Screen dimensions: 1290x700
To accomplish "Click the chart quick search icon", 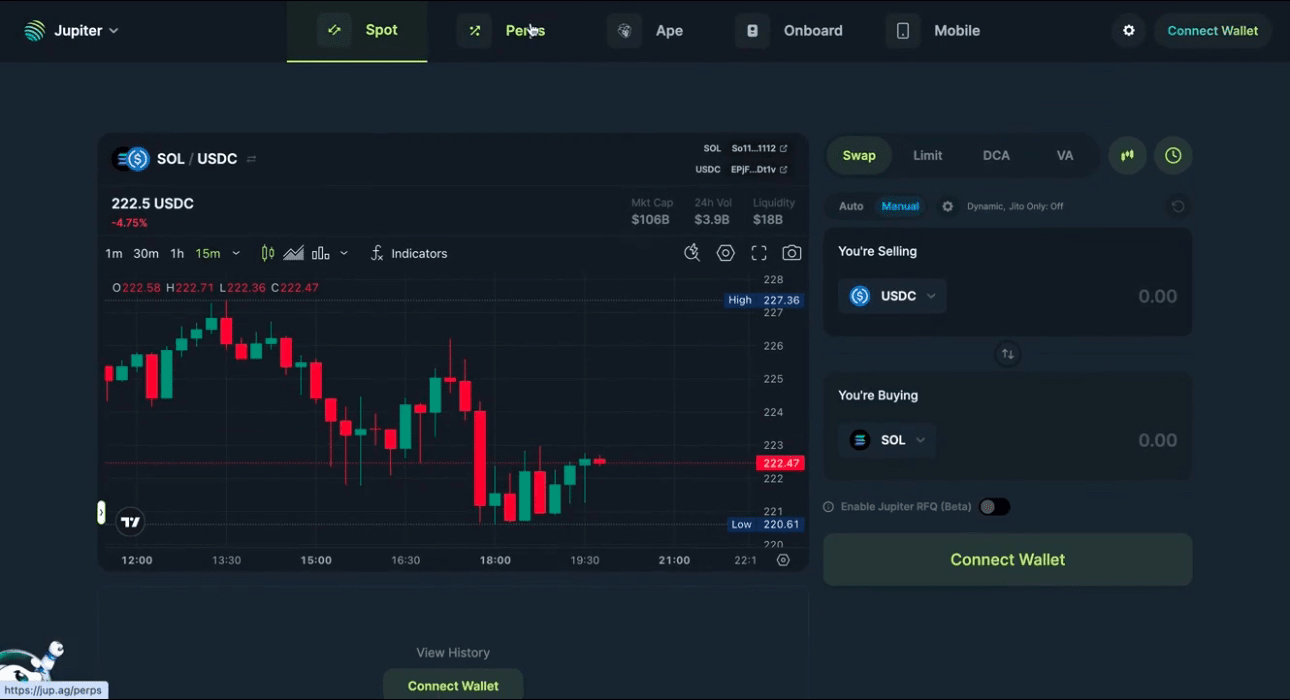I will (x=692, y=253).
